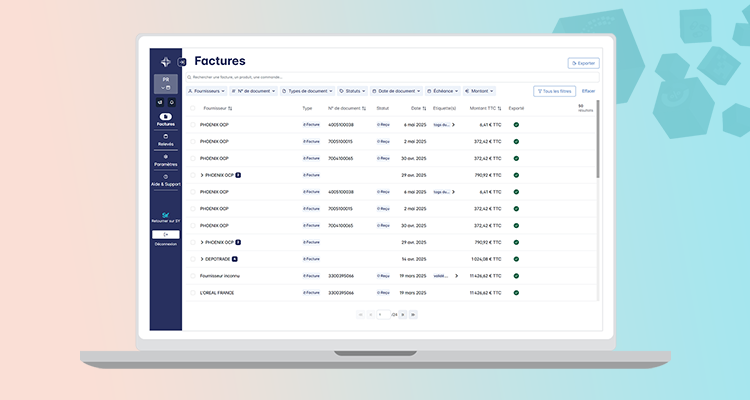
Task: Collapse the sidebar with the toggle icon
Action: tap(182, 62)
